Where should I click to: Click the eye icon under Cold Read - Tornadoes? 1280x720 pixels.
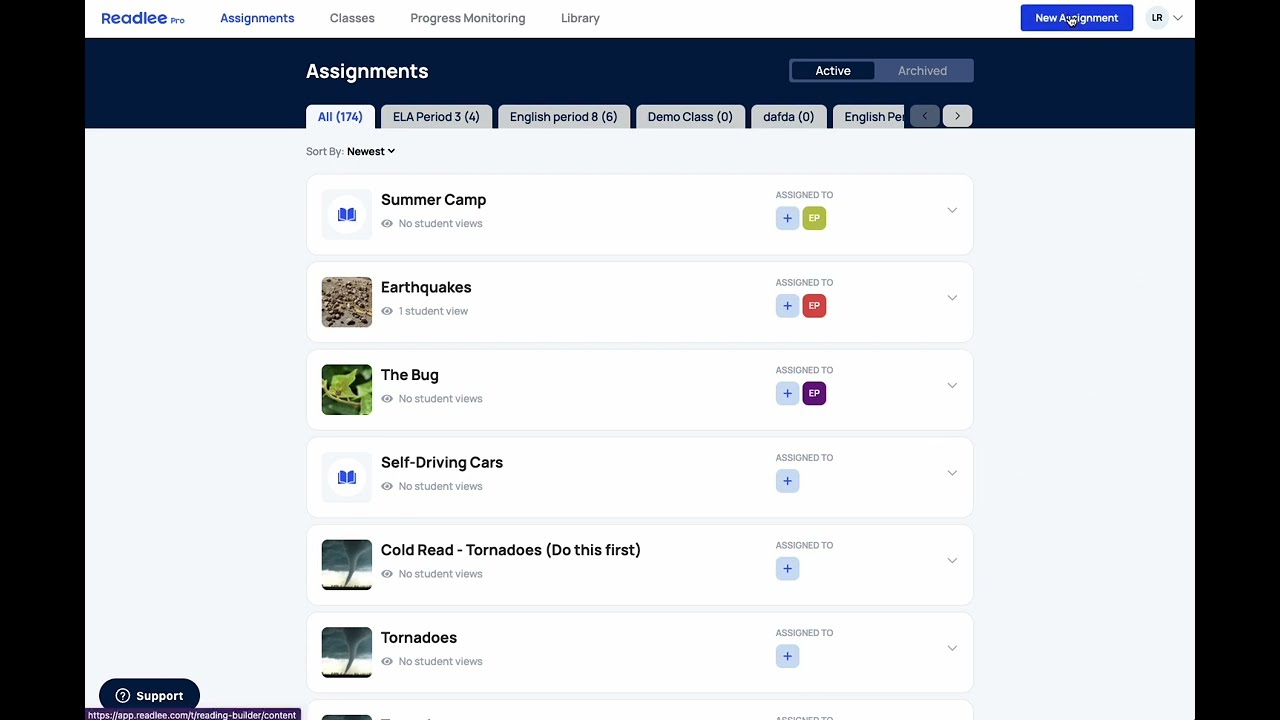(x=387, y=574)
